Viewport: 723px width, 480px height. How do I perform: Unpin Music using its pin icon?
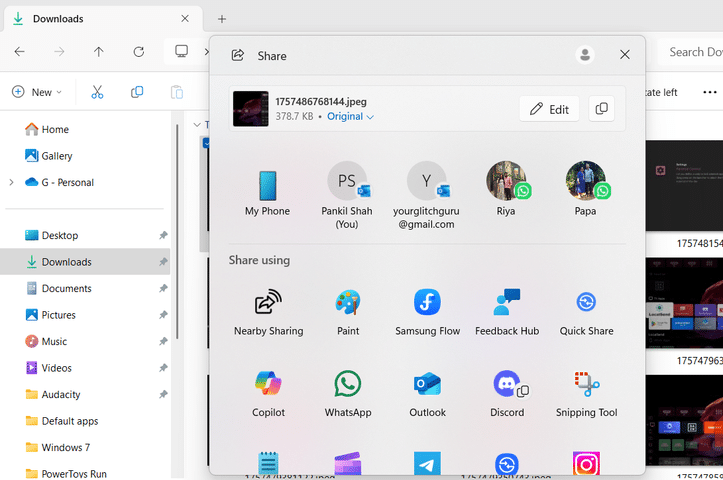click(x=163, y=342)
